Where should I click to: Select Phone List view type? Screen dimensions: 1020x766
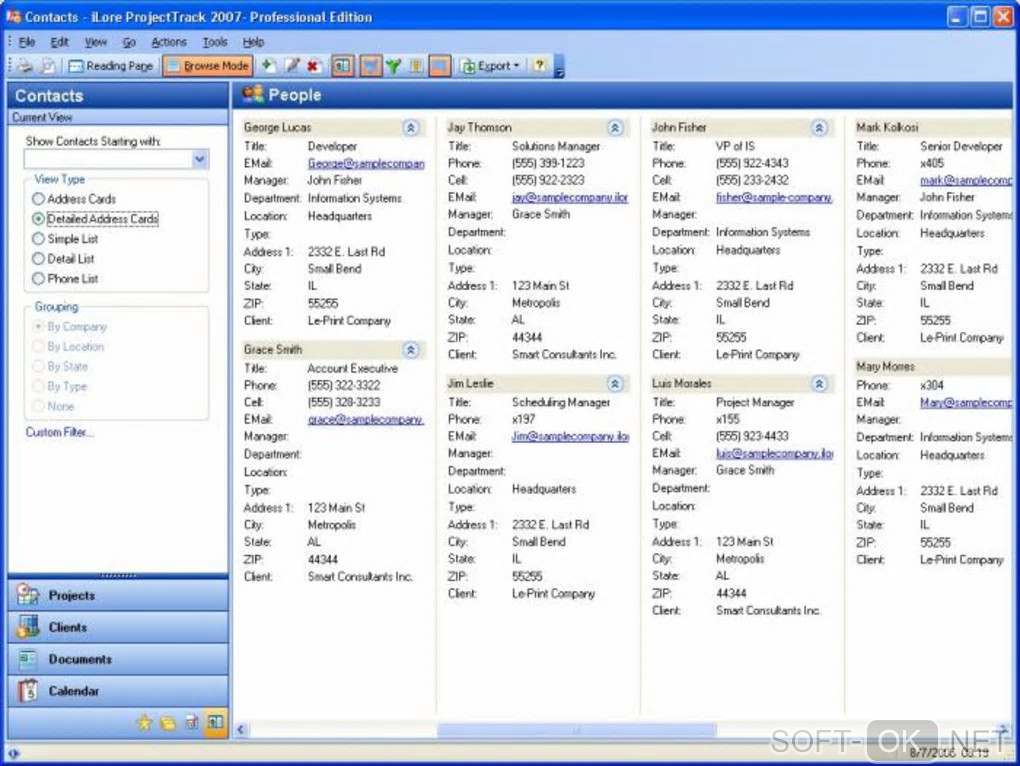pos(65,279)
